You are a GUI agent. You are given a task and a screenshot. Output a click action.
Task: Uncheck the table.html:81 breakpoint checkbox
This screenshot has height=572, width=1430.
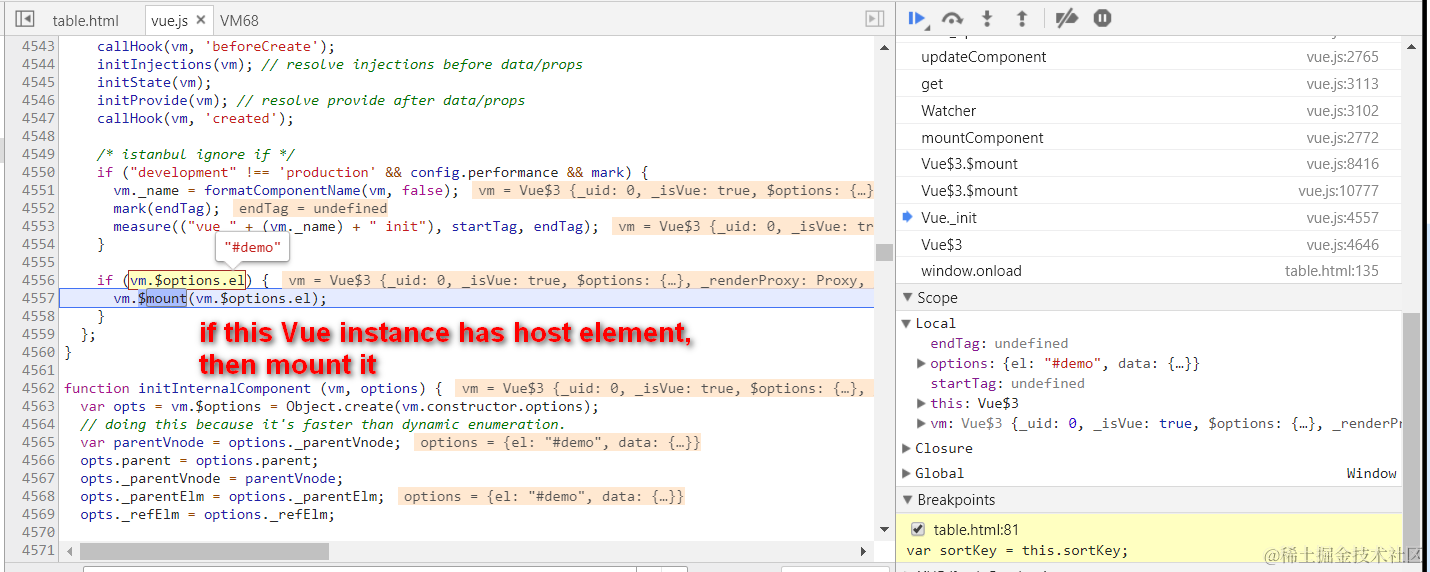tap(918, 530)
